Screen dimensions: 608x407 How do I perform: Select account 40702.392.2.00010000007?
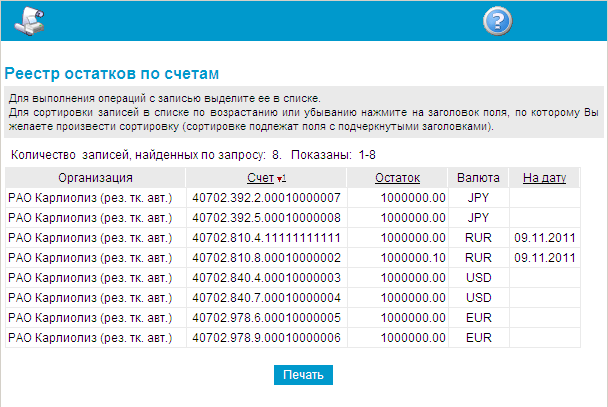click(x=266, y=198)
